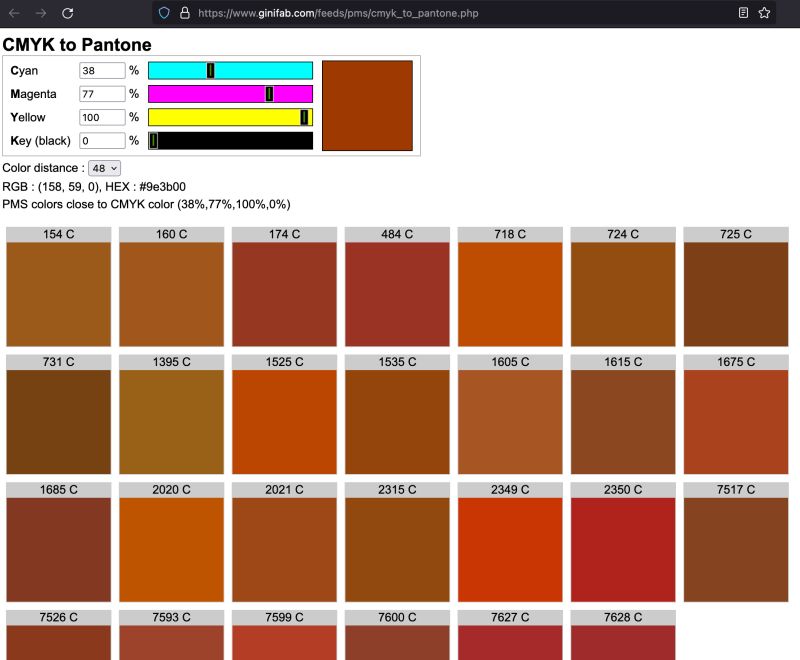The image size is (800, 660).
Task: Click inside the Yellow percentage input
Action: point(103,117)
